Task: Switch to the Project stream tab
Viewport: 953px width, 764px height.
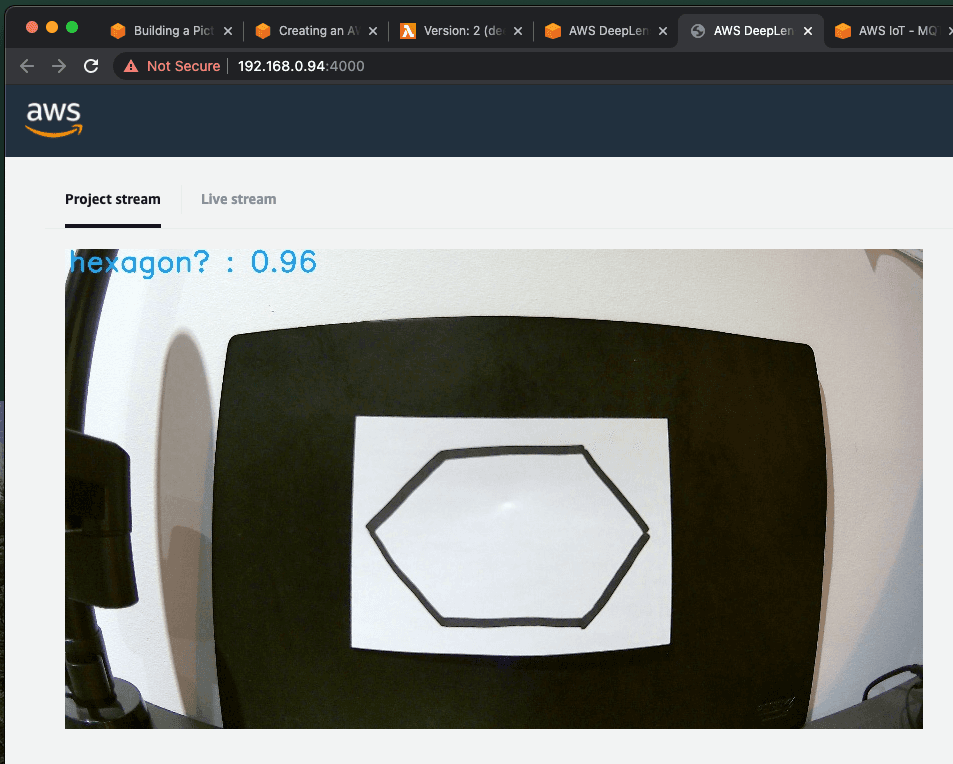Action: click(112, 199)
